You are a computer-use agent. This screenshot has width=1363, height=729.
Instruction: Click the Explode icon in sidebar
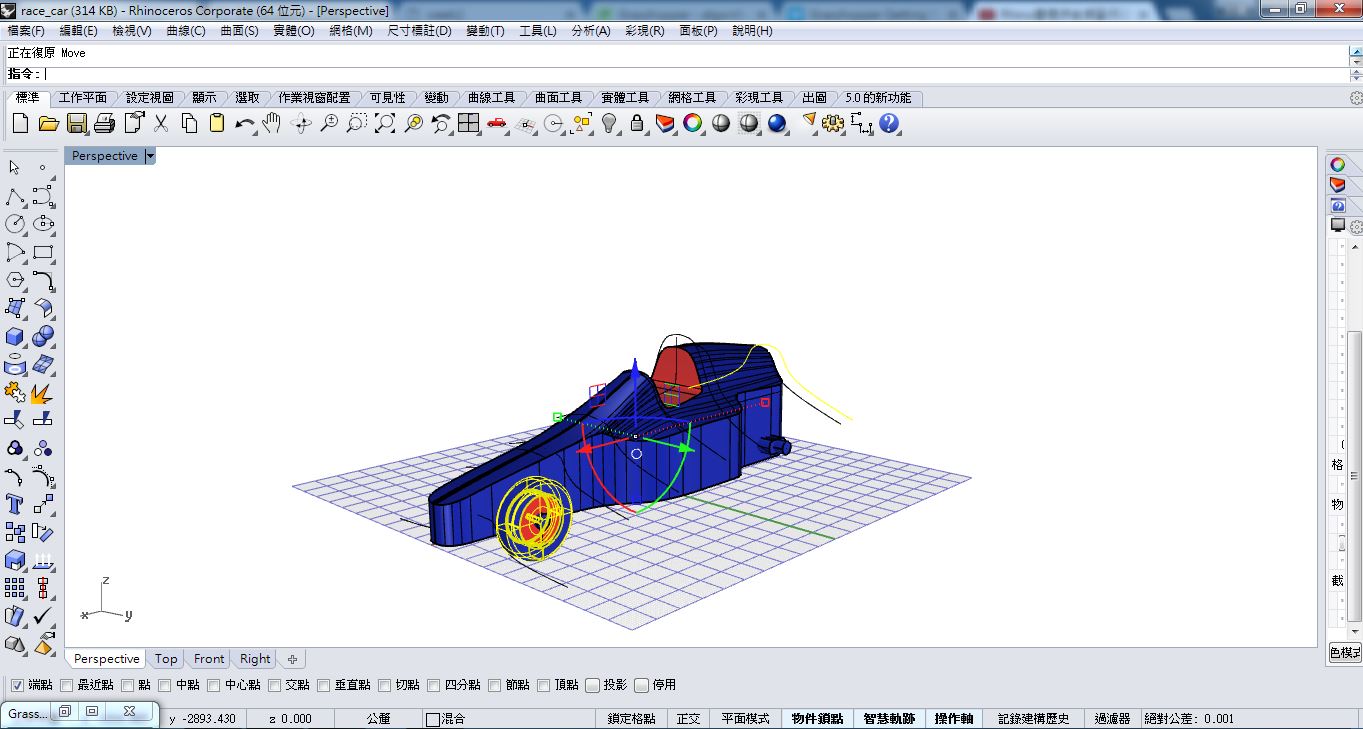click(x=43, y=392)
